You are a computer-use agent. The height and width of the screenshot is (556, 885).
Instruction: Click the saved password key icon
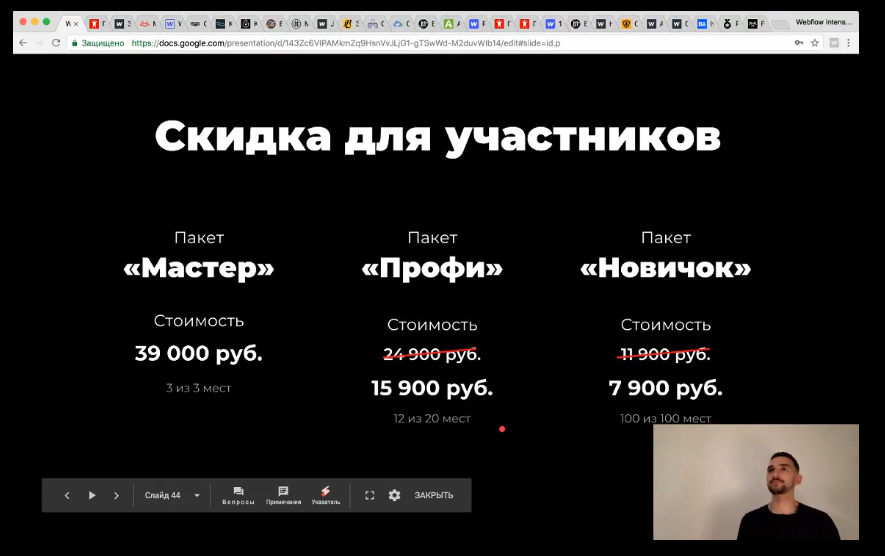click(x=798, y=43)
